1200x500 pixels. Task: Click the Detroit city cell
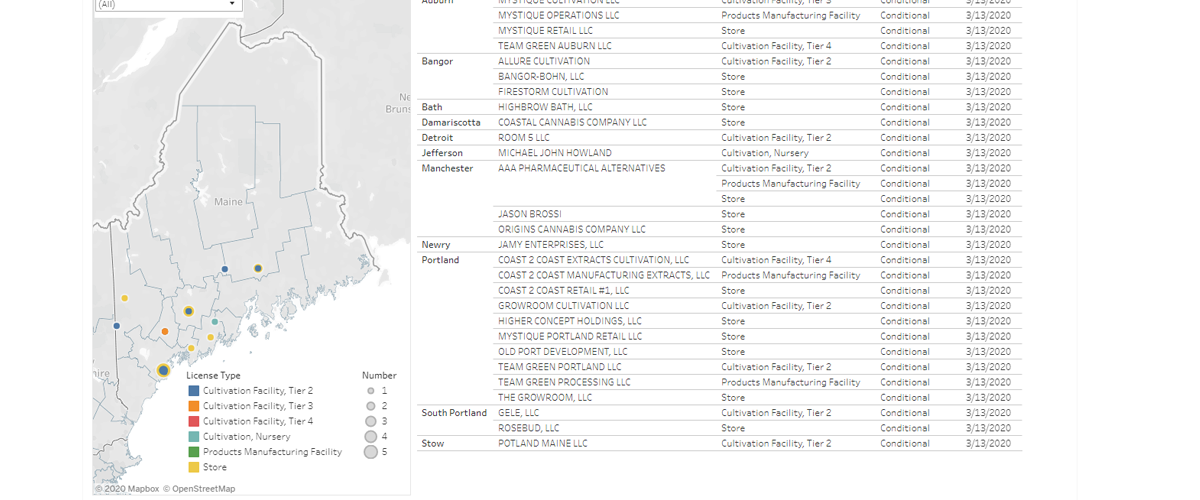pyautogui.click(x=437, y=137)
